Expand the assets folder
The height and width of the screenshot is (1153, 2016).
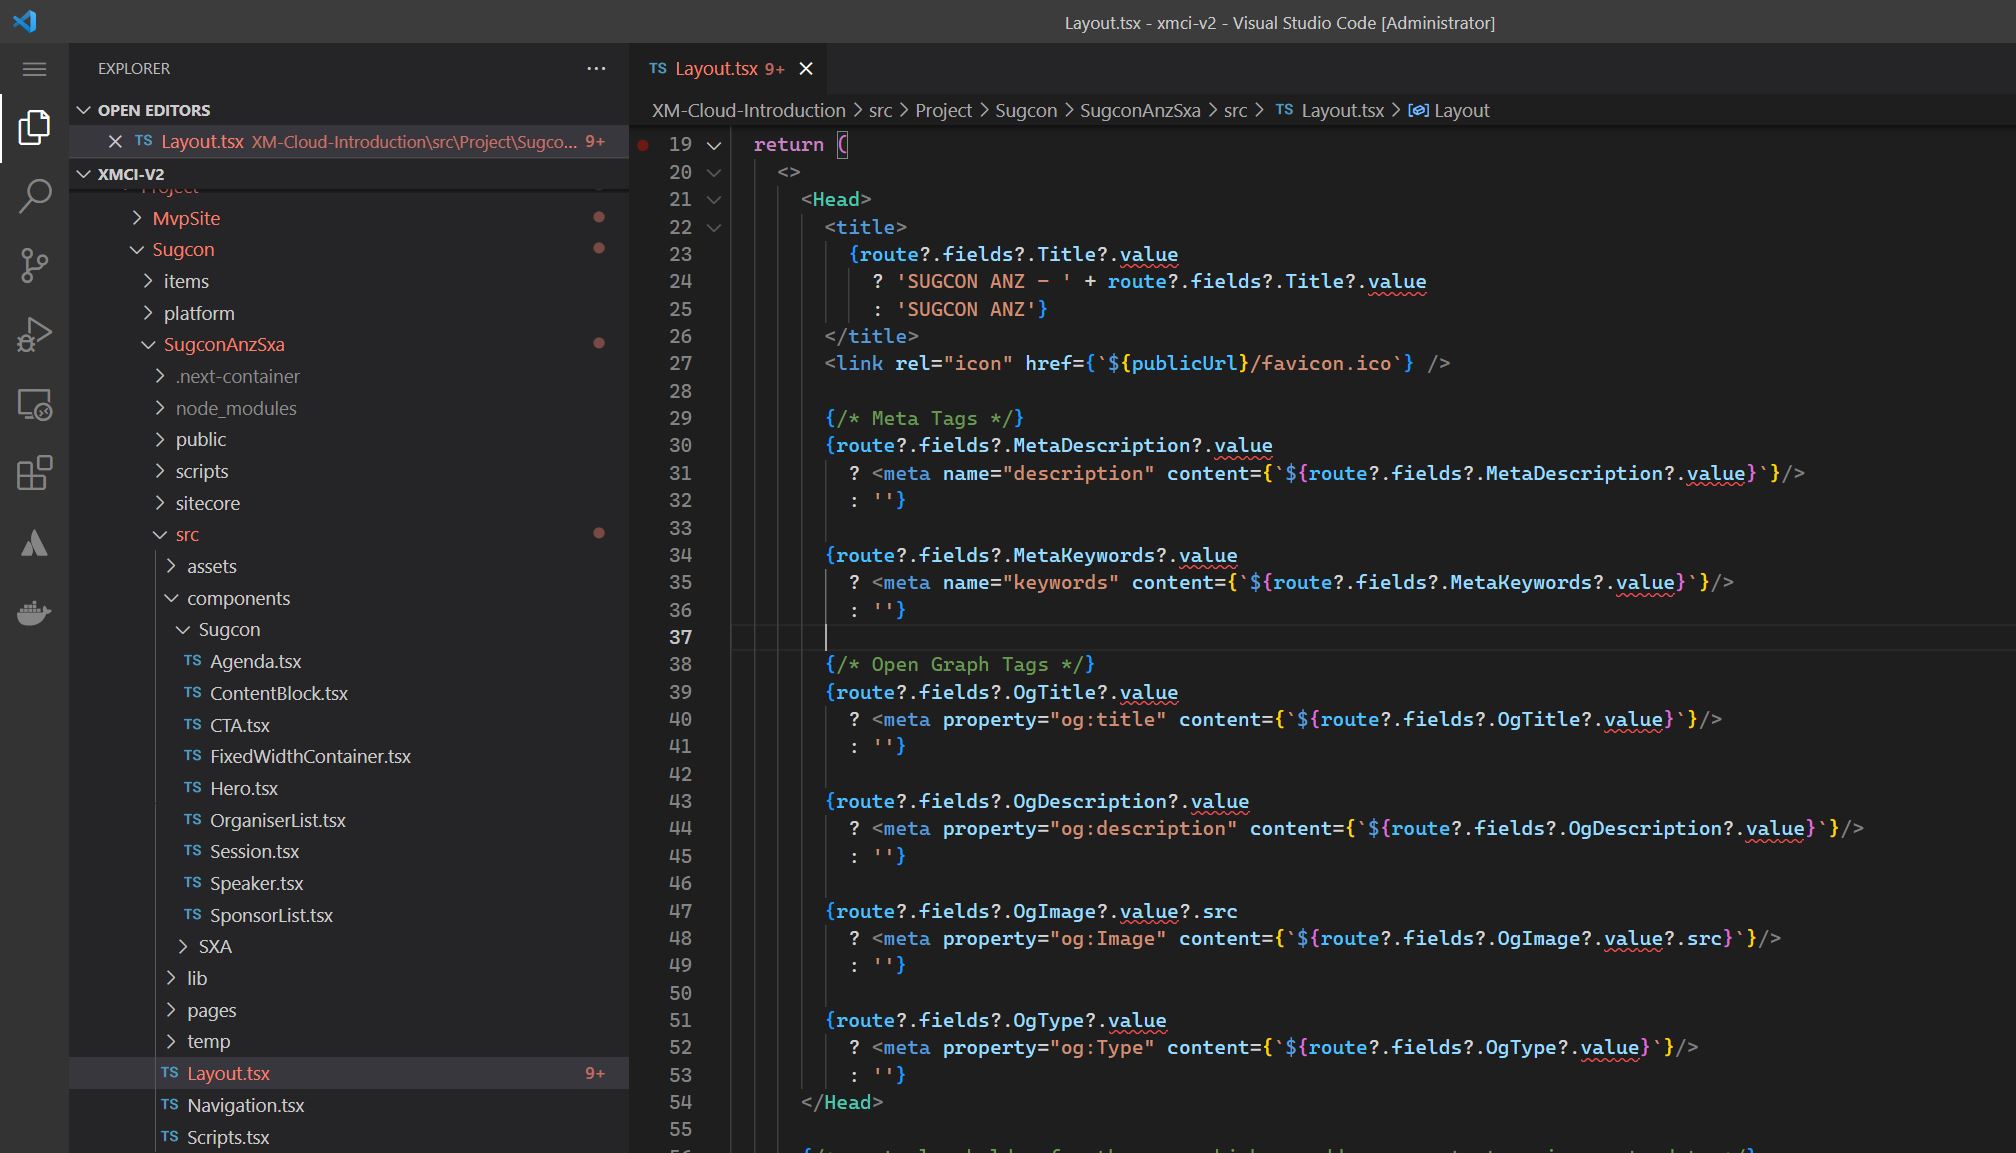172,567
